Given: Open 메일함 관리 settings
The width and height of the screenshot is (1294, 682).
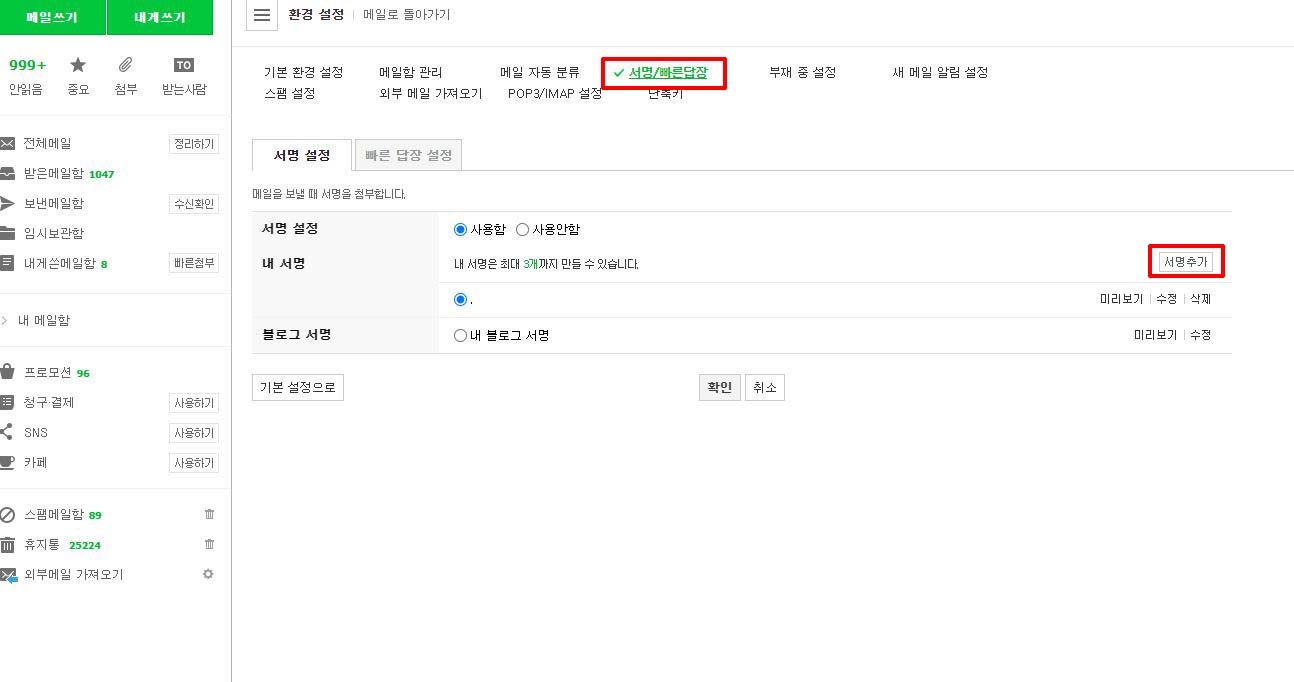Looking at the screenshot, I should 410,72.
